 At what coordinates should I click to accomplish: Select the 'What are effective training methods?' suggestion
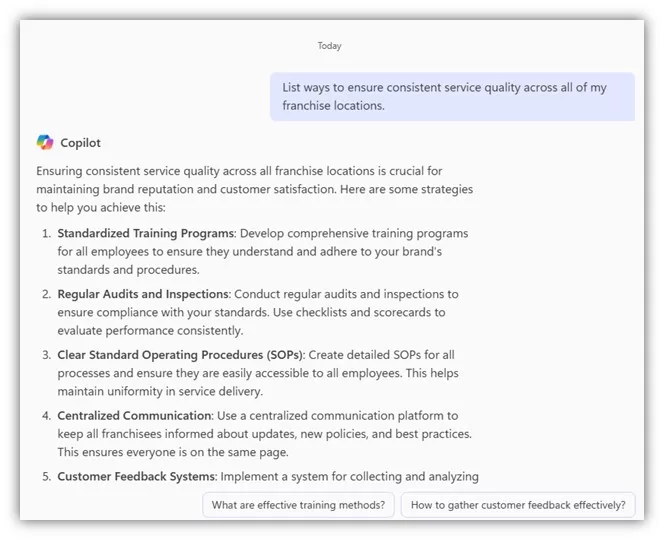pyautogui.click(x=299, y=505)
